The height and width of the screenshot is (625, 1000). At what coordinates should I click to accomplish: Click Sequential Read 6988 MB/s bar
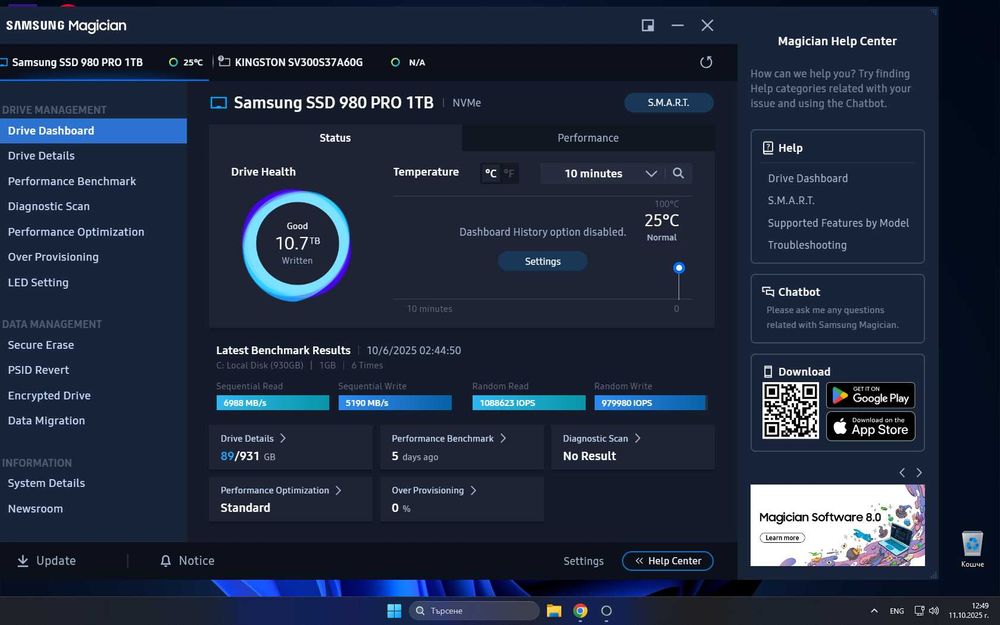[272, 403]
